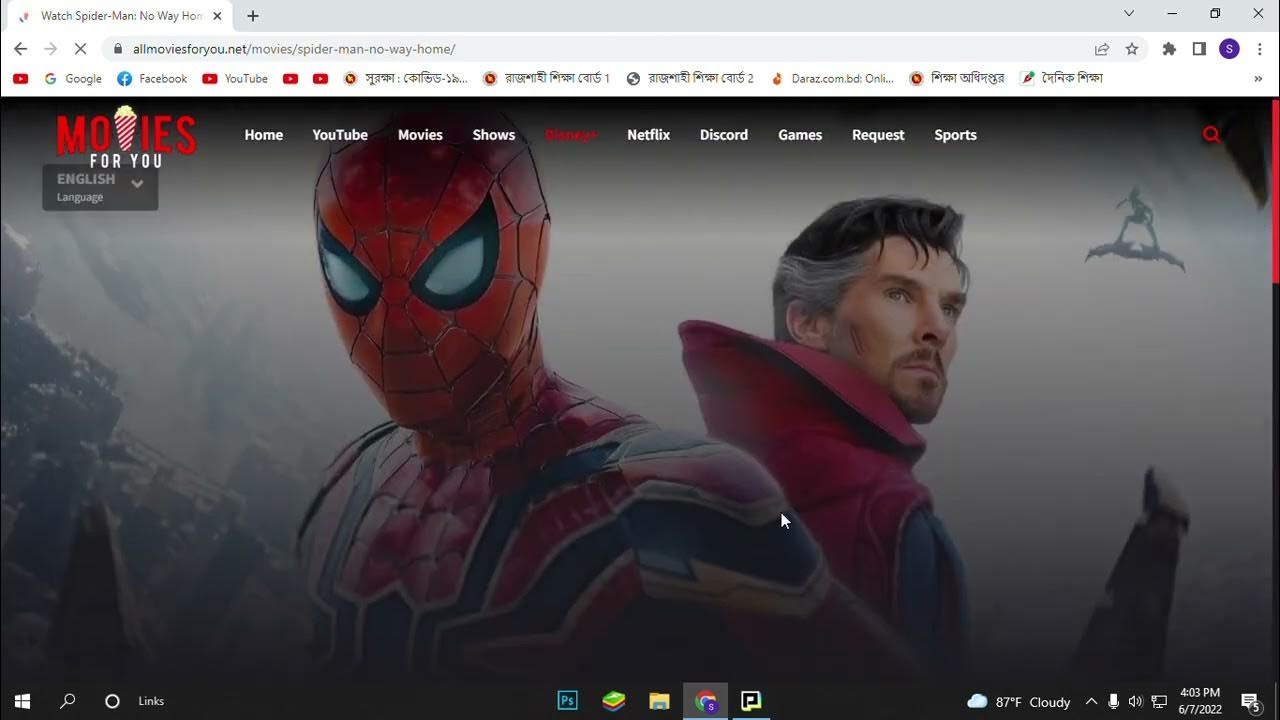Expand the English language dropdown
1280x720 pixels.
[x=100, y=187]
